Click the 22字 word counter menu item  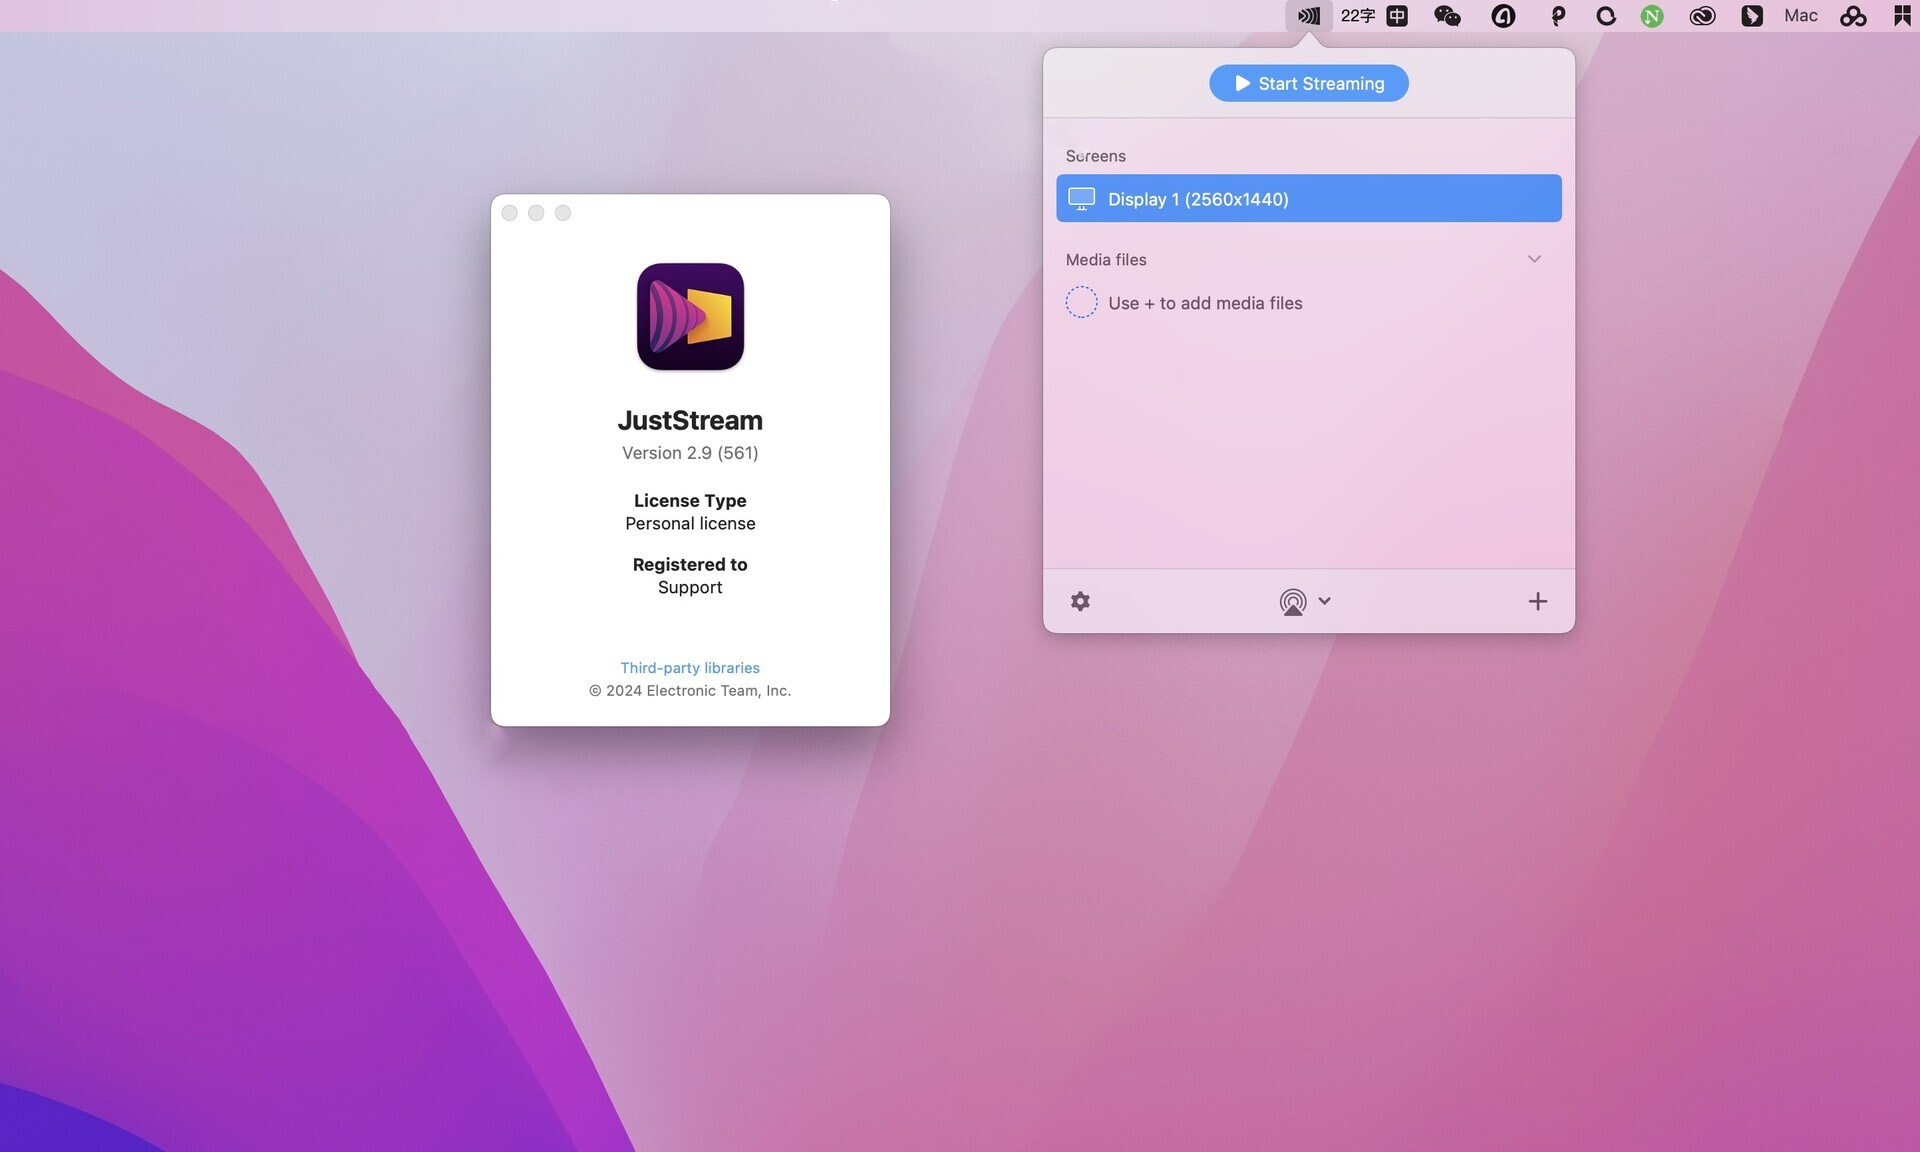coord(1358,15)
